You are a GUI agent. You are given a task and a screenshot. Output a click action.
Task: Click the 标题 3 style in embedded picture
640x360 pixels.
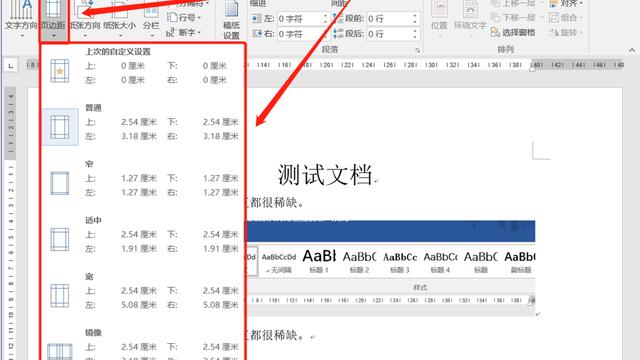(400, 261)
